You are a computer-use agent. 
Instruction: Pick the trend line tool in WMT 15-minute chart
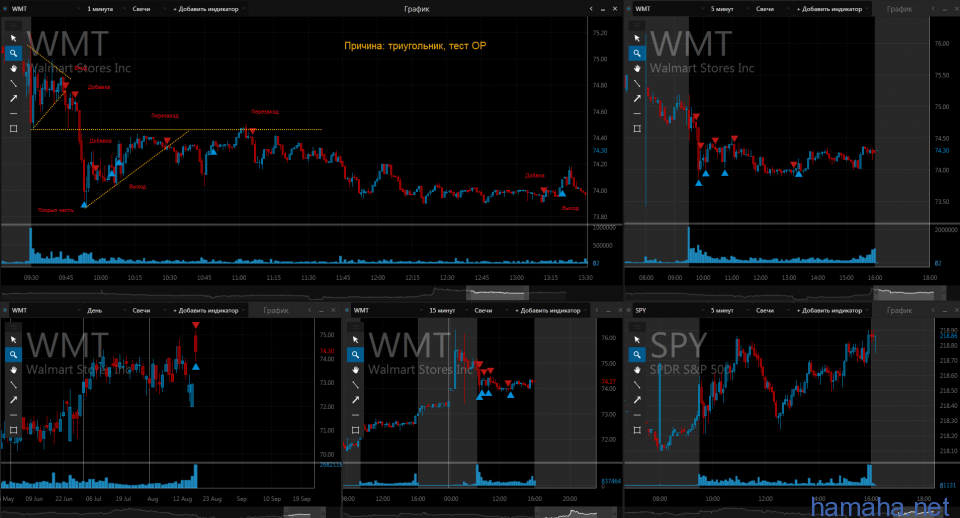coord(355,385)
